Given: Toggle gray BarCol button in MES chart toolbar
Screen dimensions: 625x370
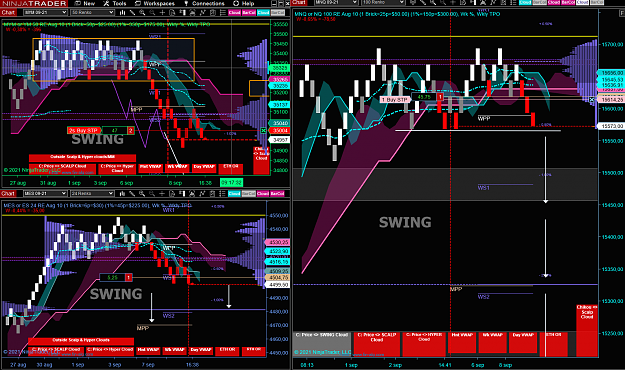Looking at the screenshot, I should click(249, 193).
